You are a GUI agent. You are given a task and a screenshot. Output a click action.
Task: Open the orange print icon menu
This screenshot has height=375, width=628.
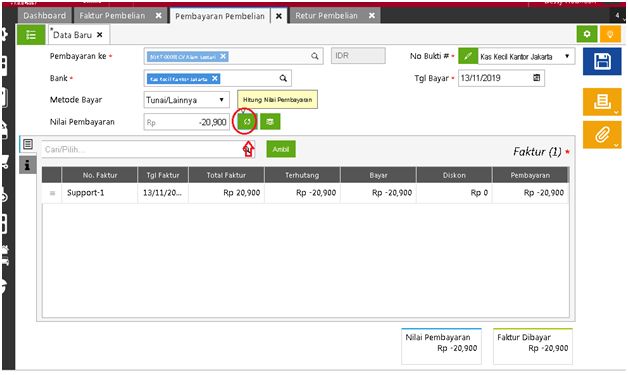602,102
